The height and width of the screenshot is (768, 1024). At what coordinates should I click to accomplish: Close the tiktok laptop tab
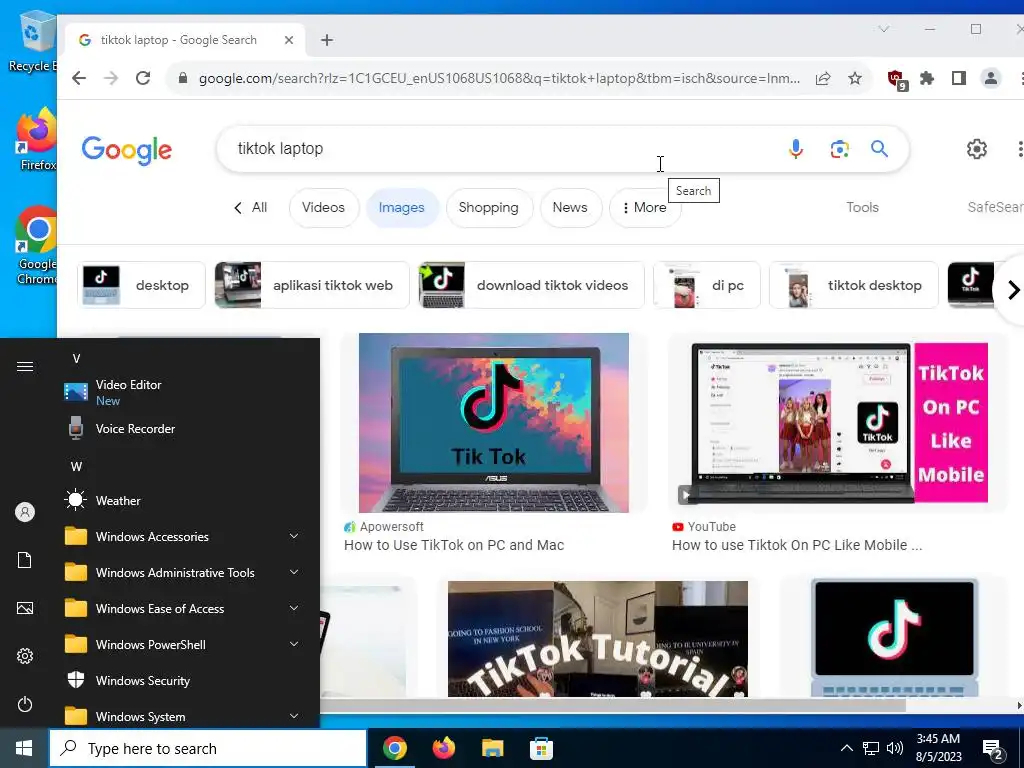289,40
